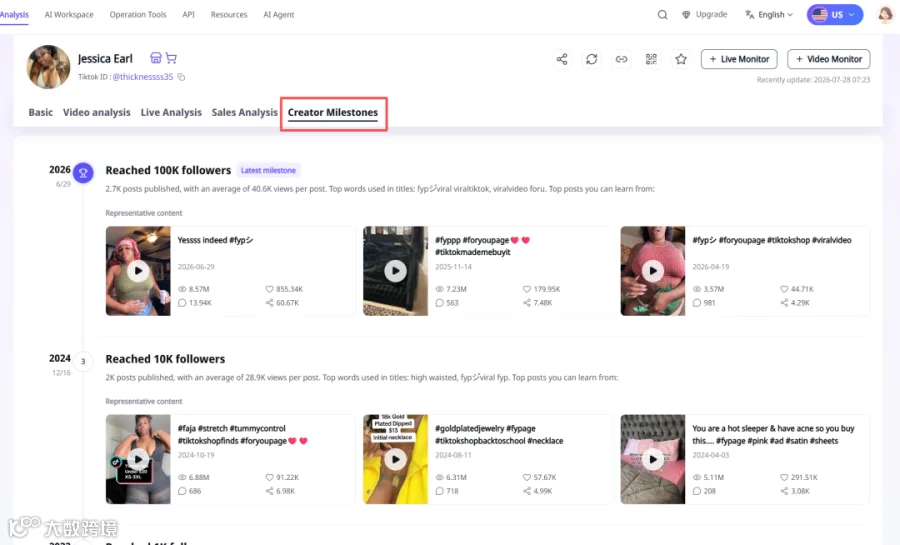The height and width of the screenshot is (545, 900).
Task: Click the 291.51K likes heart icon
Action: [784, 477]
